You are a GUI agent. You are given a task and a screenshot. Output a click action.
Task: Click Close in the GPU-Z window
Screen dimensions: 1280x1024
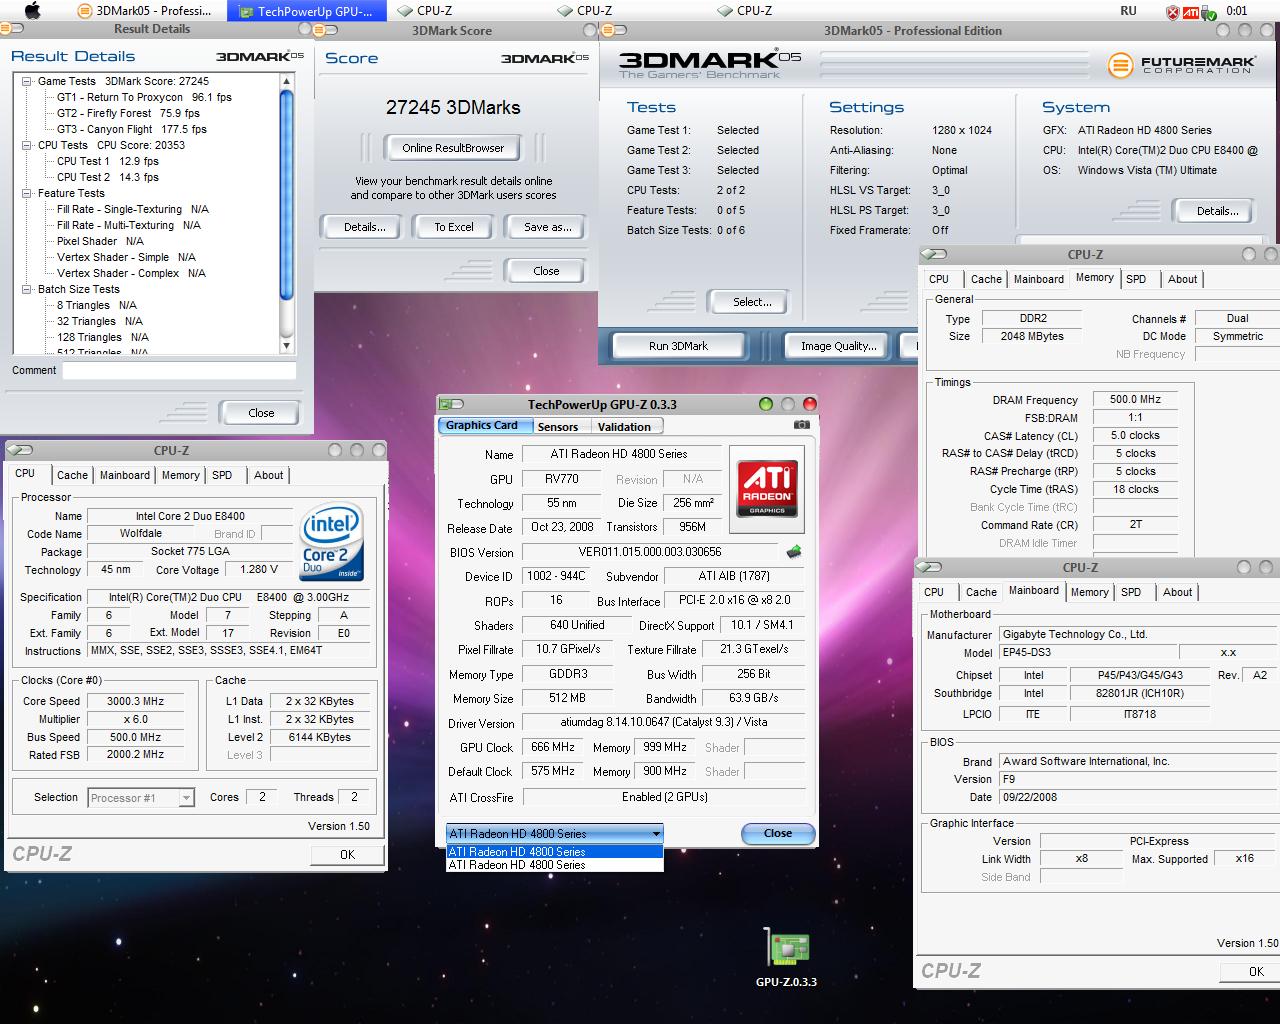(x=778, y=833)
